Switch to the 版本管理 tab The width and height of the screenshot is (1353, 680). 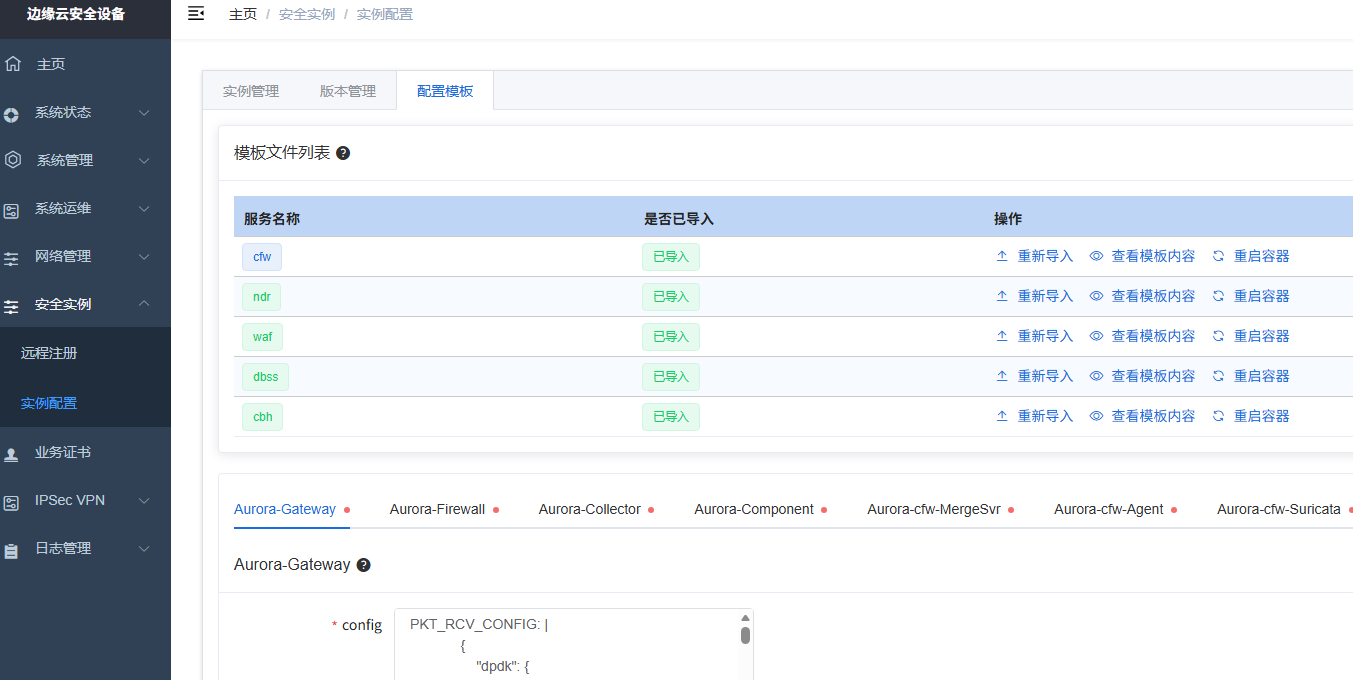pos(348,91)
